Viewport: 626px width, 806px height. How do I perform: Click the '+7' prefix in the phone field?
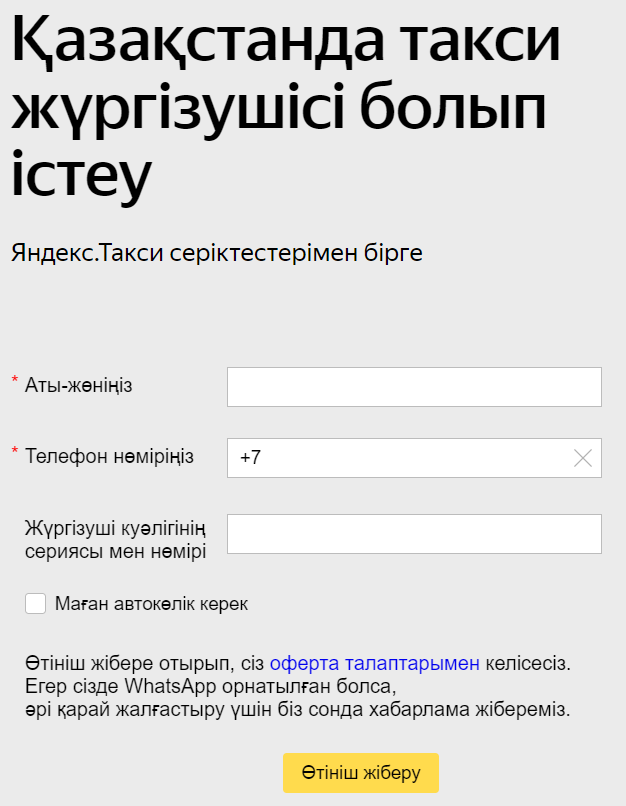[250, 457]
